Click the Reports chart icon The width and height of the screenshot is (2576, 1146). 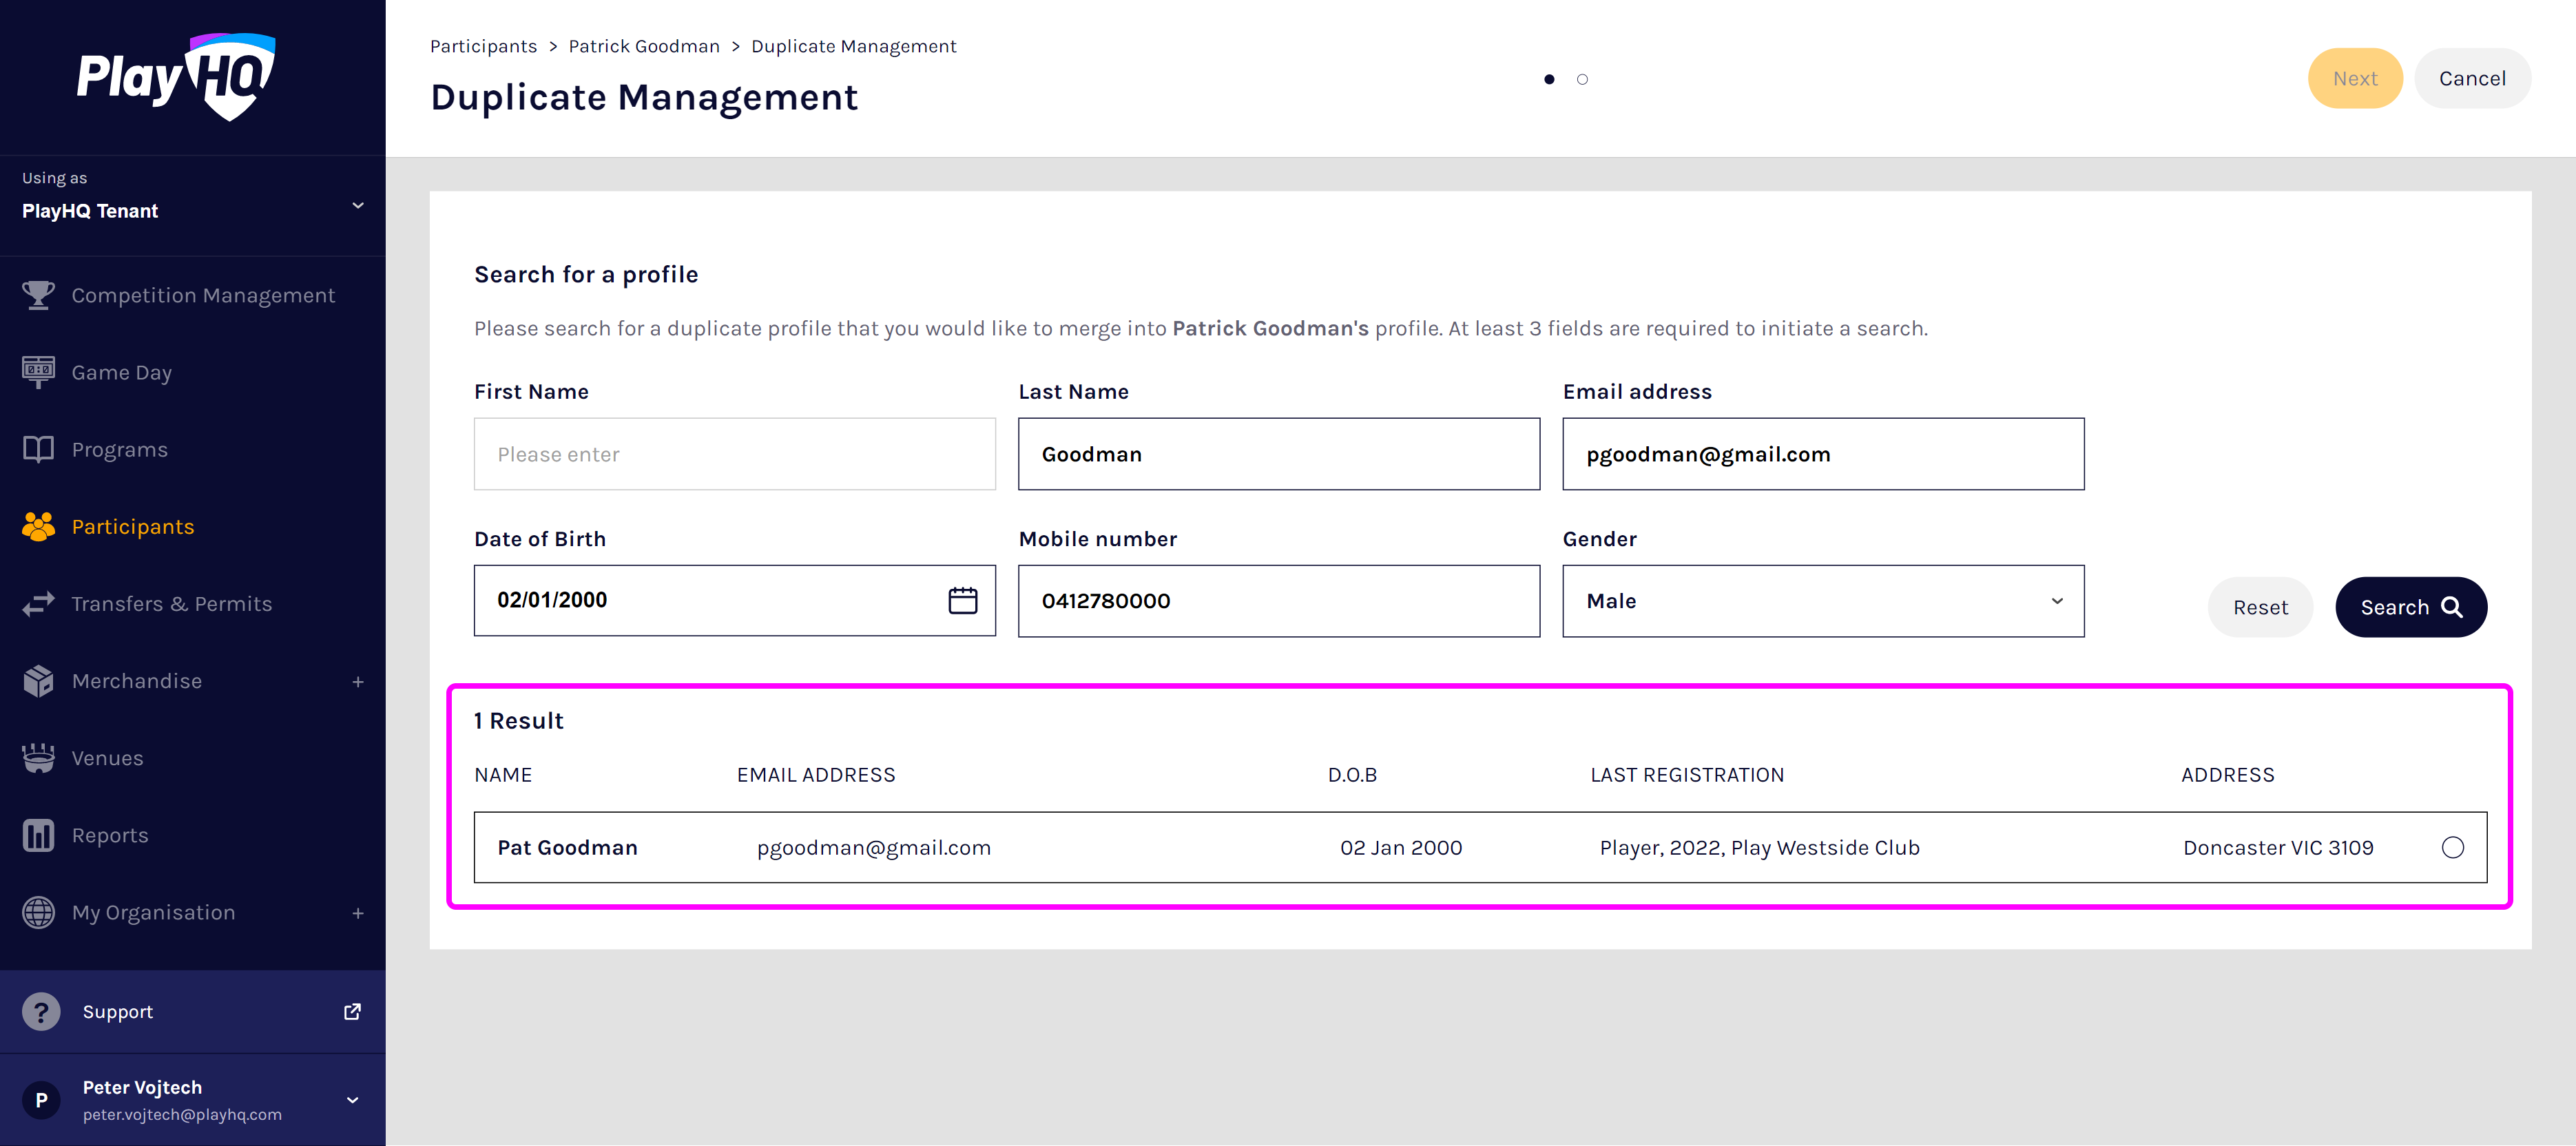tap(38, 835)
